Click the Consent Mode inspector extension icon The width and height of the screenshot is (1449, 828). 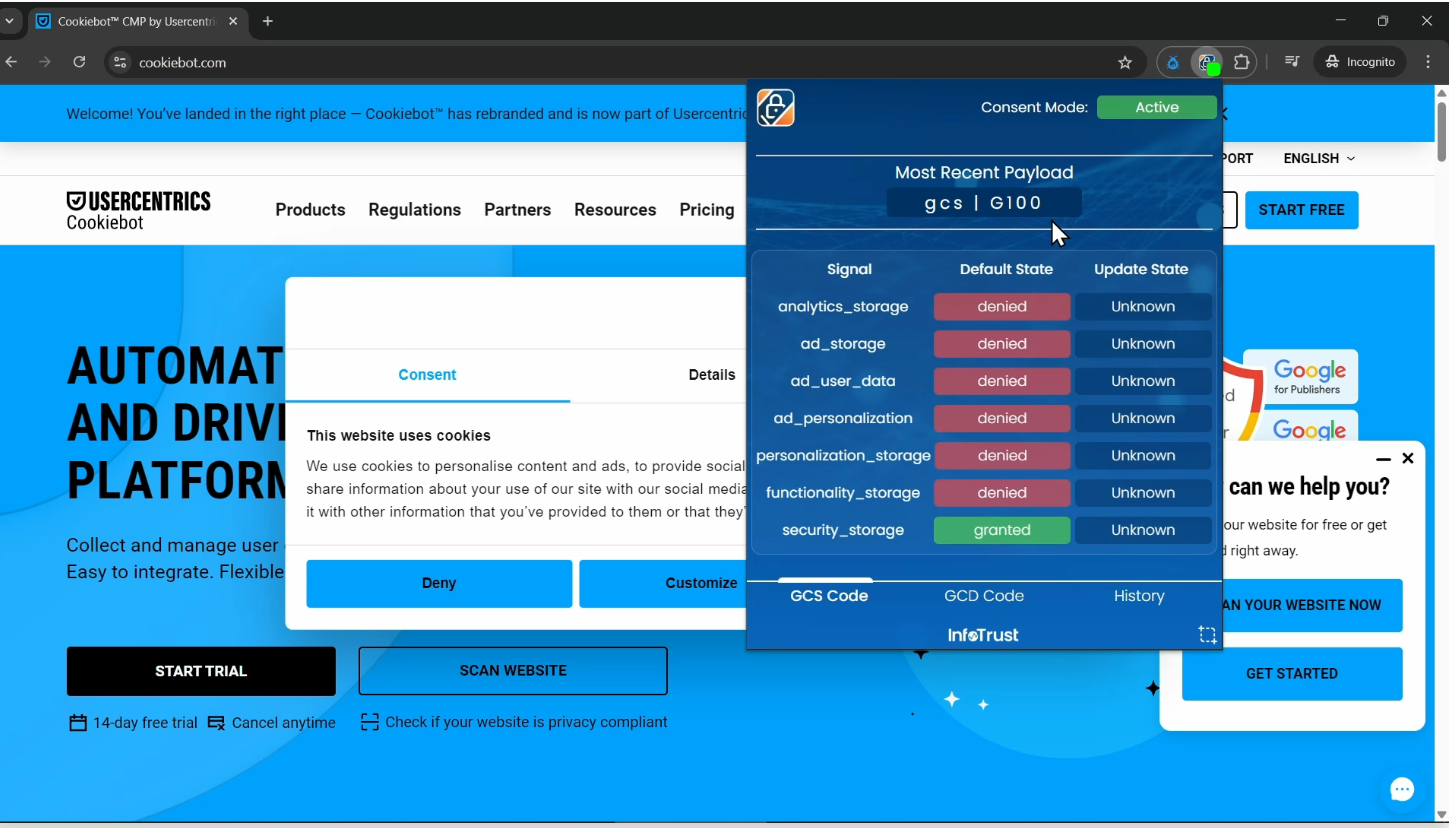(x=1208, y=62)
